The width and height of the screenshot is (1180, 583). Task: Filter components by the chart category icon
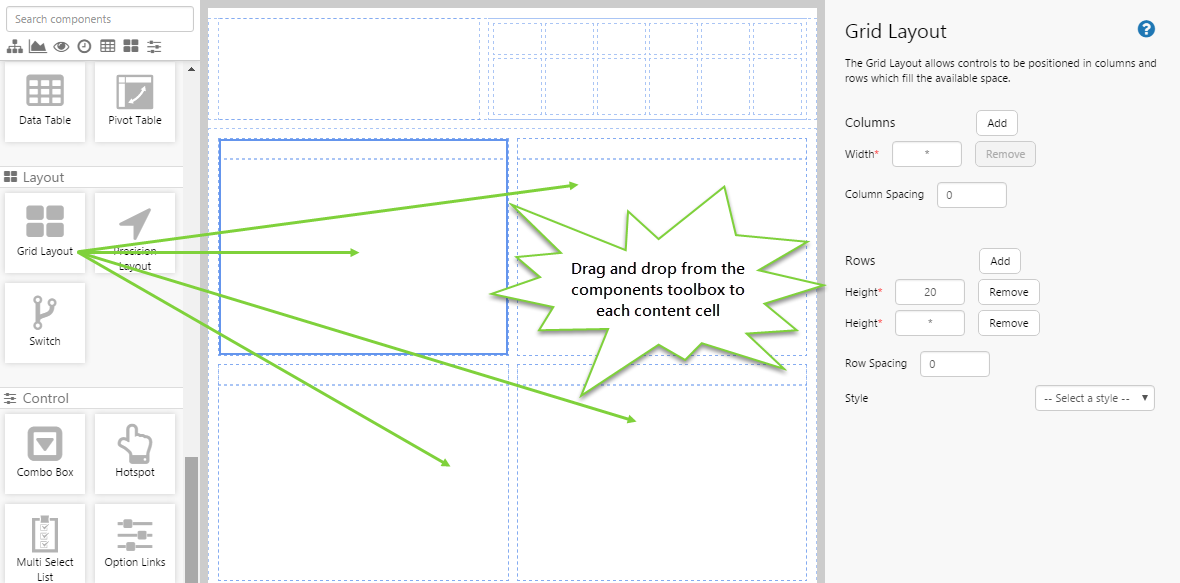[x=37, y=46]
